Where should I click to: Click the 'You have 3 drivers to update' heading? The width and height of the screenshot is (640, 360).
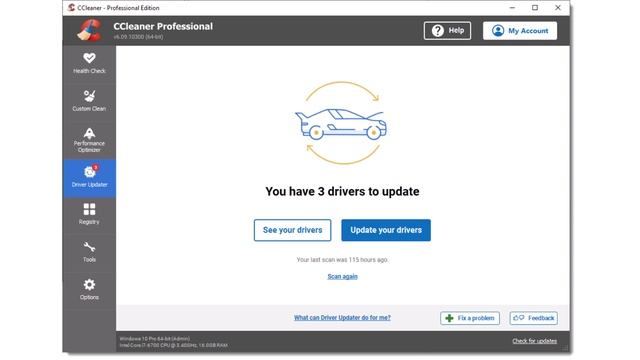(x=342, y=191)
